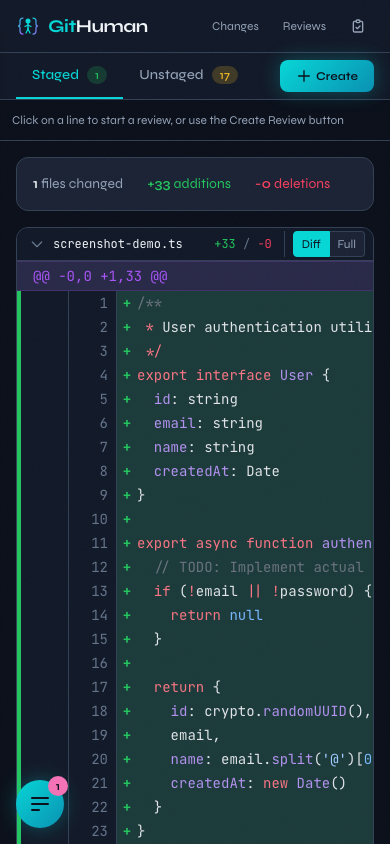This screenshot has width=390, height=844.
Task: Click the 1 files changed text
Action: point(77,184)
